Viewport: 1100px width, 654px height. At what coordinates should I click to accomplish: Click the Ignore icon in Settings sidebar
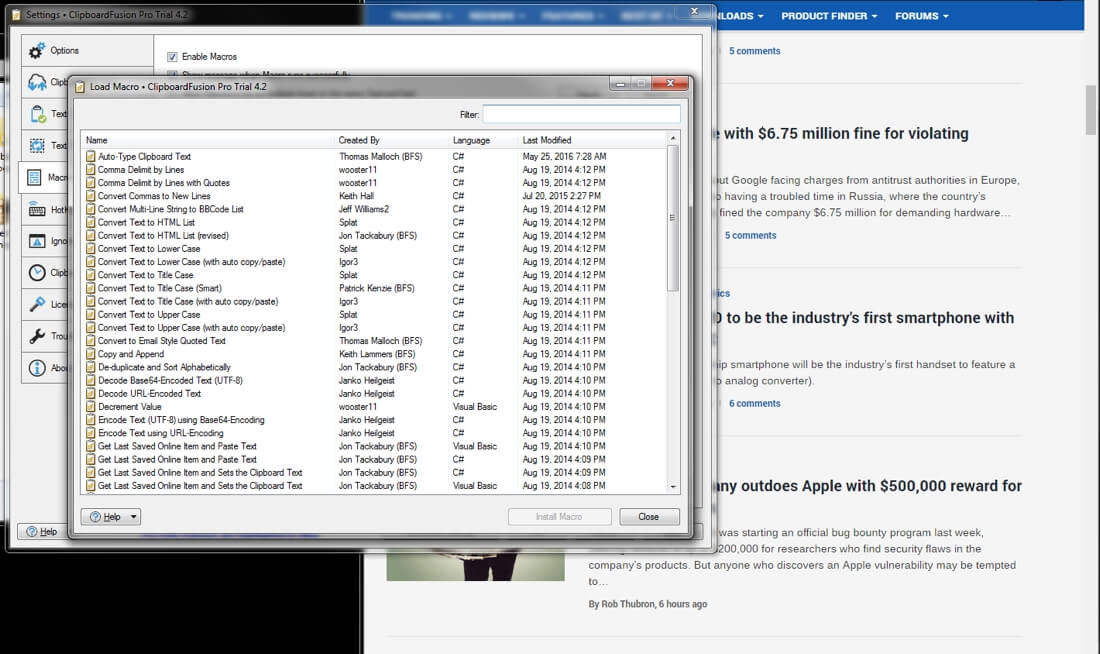coord(37,241)
